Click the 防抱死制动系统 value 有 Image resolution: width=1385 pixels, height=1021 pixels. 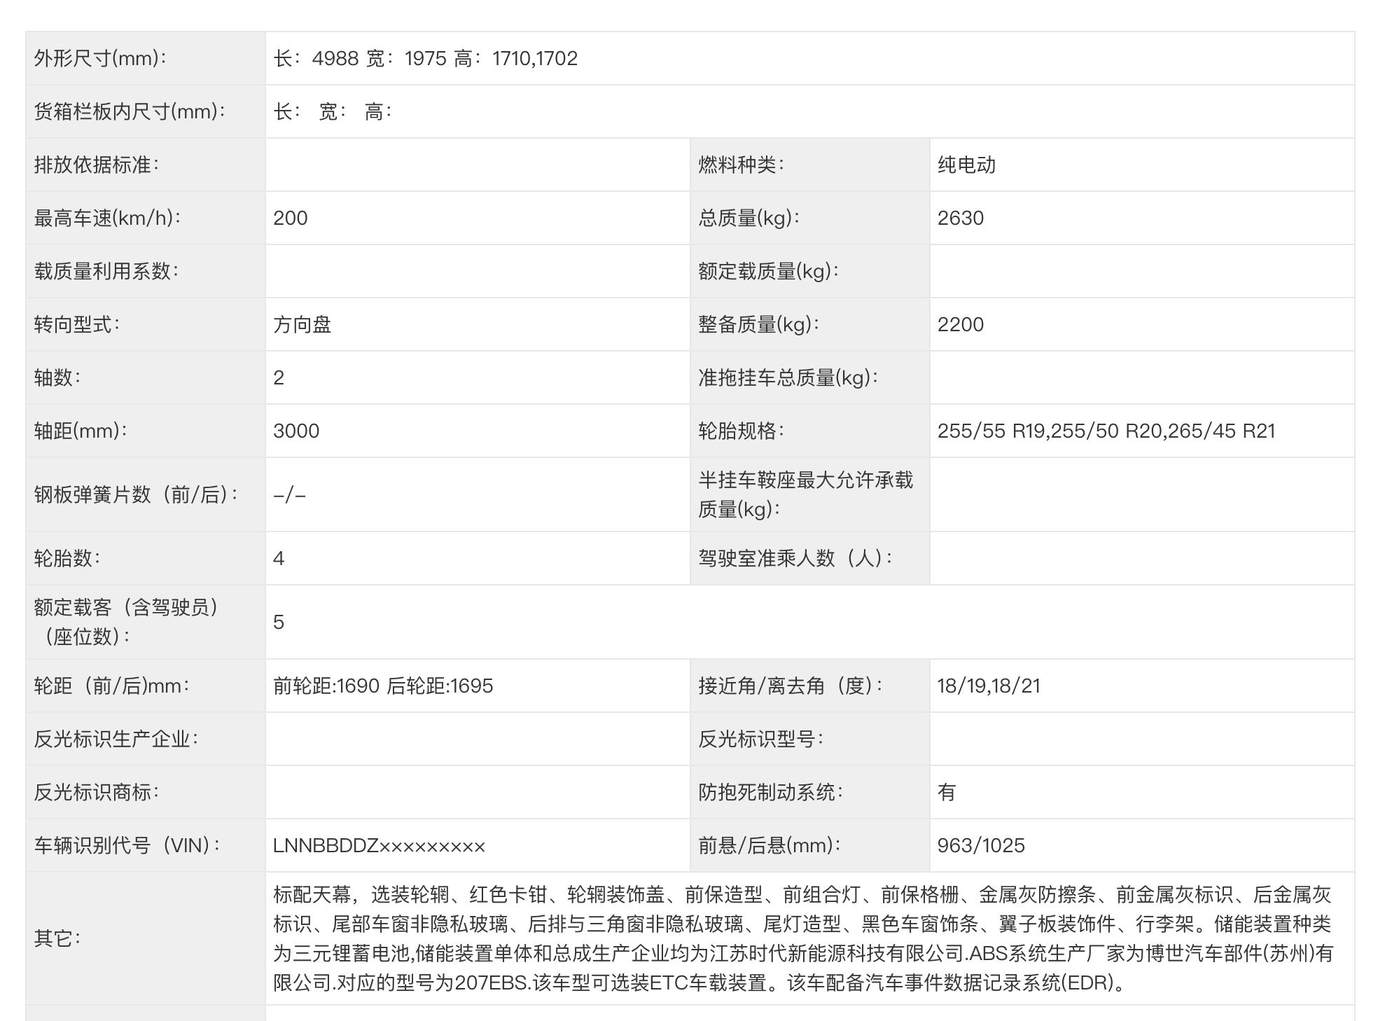pos(946,792)
